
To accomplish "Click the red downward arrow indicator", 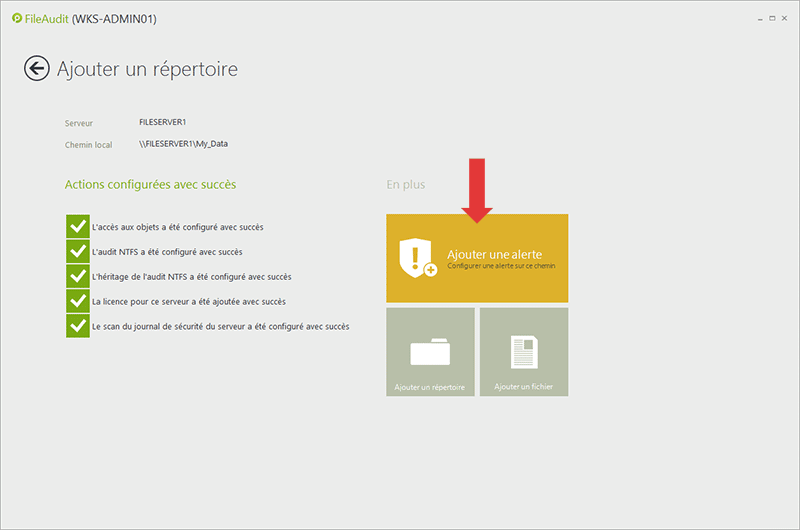I will click(x=476, y=190).
